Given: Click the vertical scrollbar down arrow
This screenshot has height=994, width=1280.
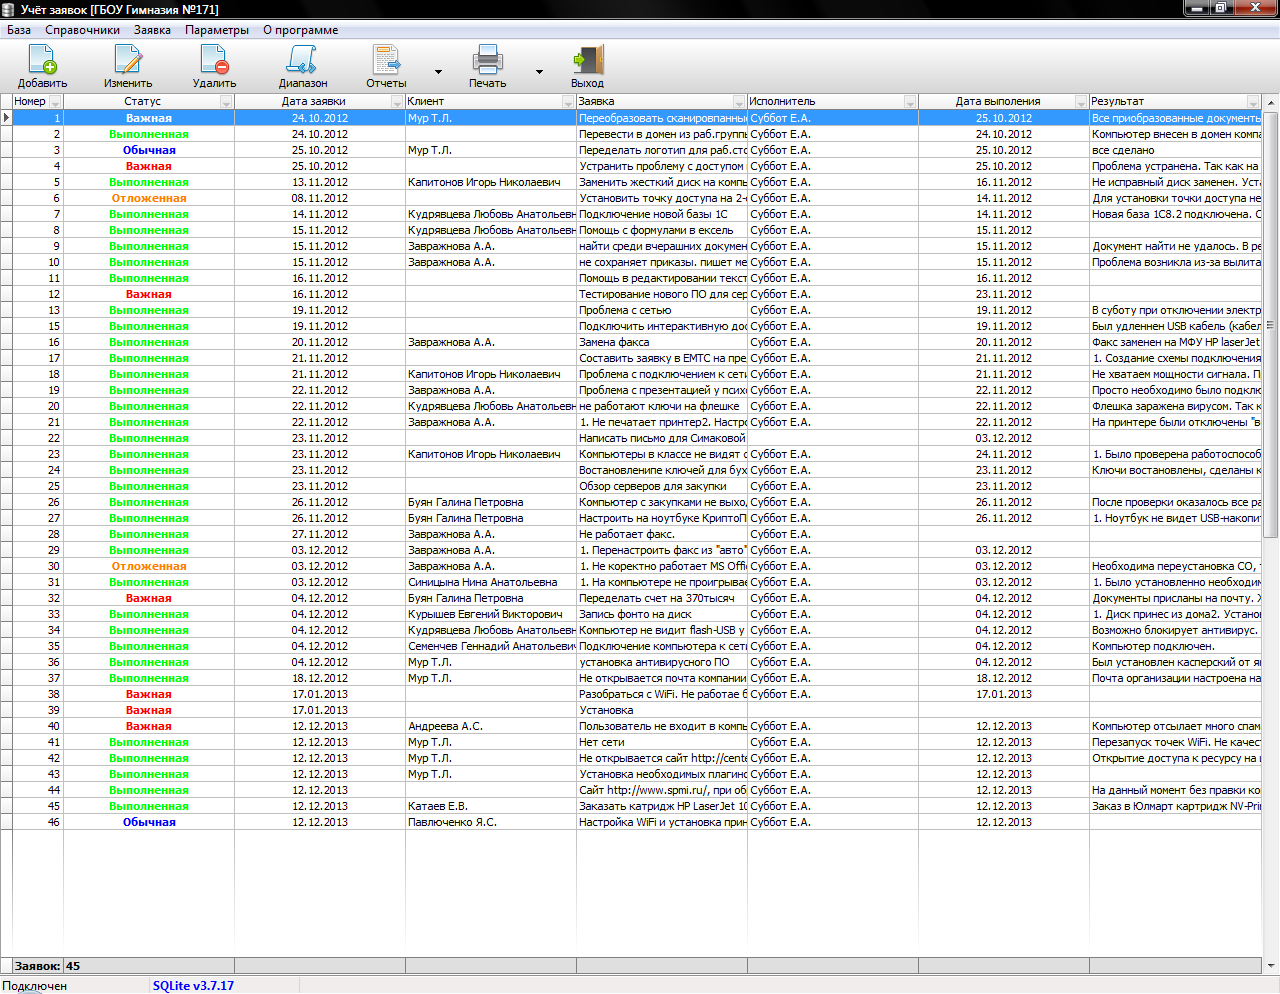Looking at the screenshot, I should [x=1271, y=966].
